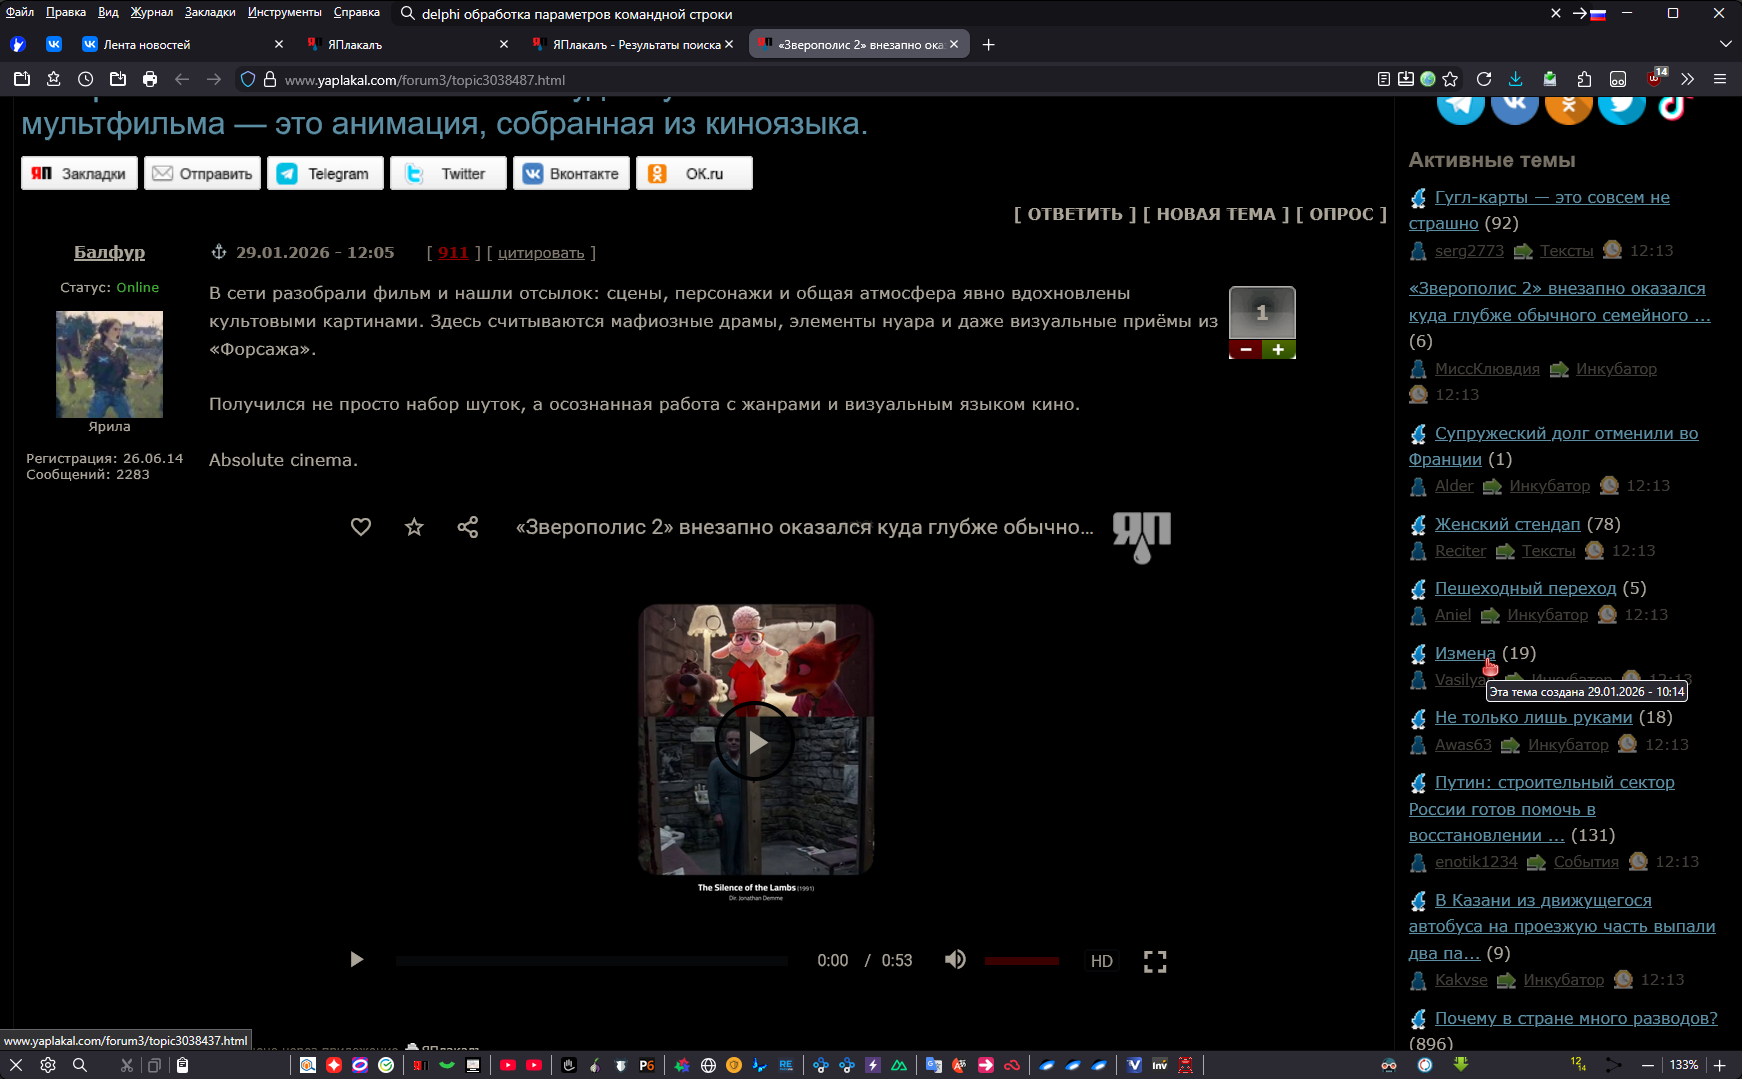
Task: Open the Закладки menu
Action: pyautogui.click(x=210, y=12)
